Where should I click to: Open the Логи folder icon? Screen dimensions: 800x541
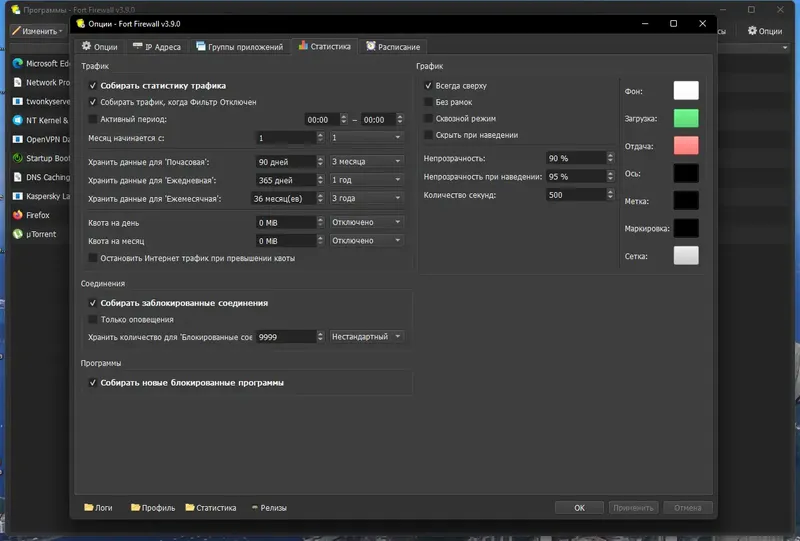click(x=89, y=507)
